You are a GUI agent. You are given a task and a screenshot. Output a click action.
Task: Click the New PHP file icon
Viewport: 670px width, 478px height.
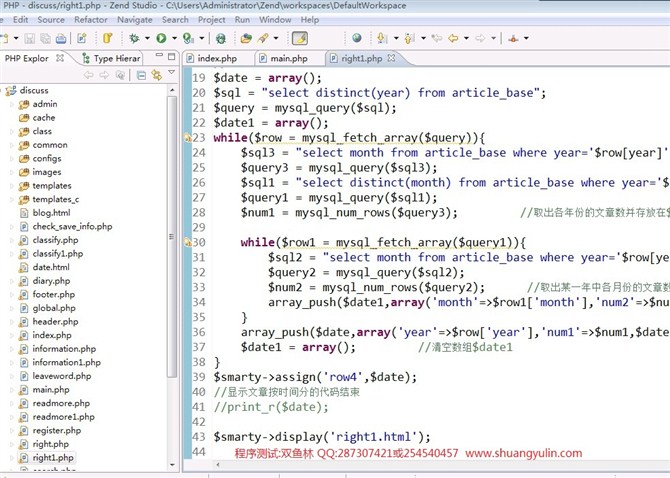tap(82, 38)
